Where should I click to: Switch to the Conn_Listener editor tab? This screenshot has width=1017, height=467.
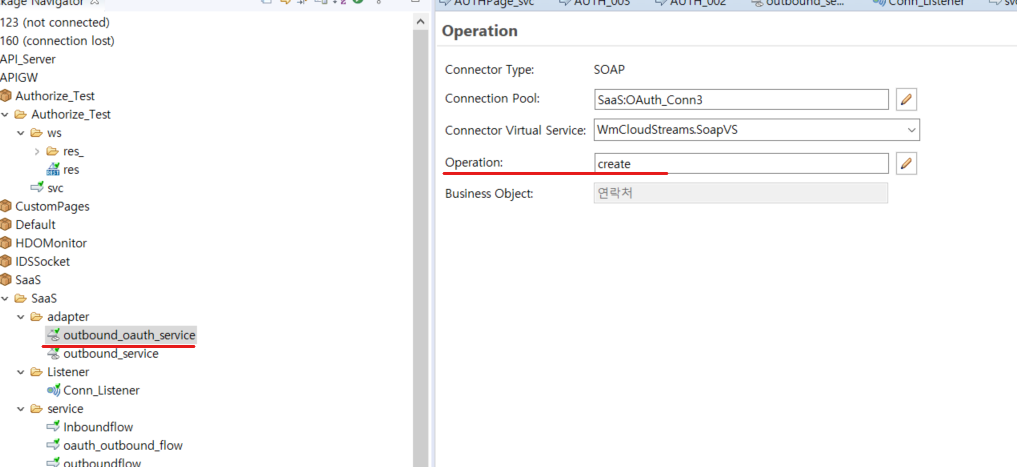click(x=920, y=5)
